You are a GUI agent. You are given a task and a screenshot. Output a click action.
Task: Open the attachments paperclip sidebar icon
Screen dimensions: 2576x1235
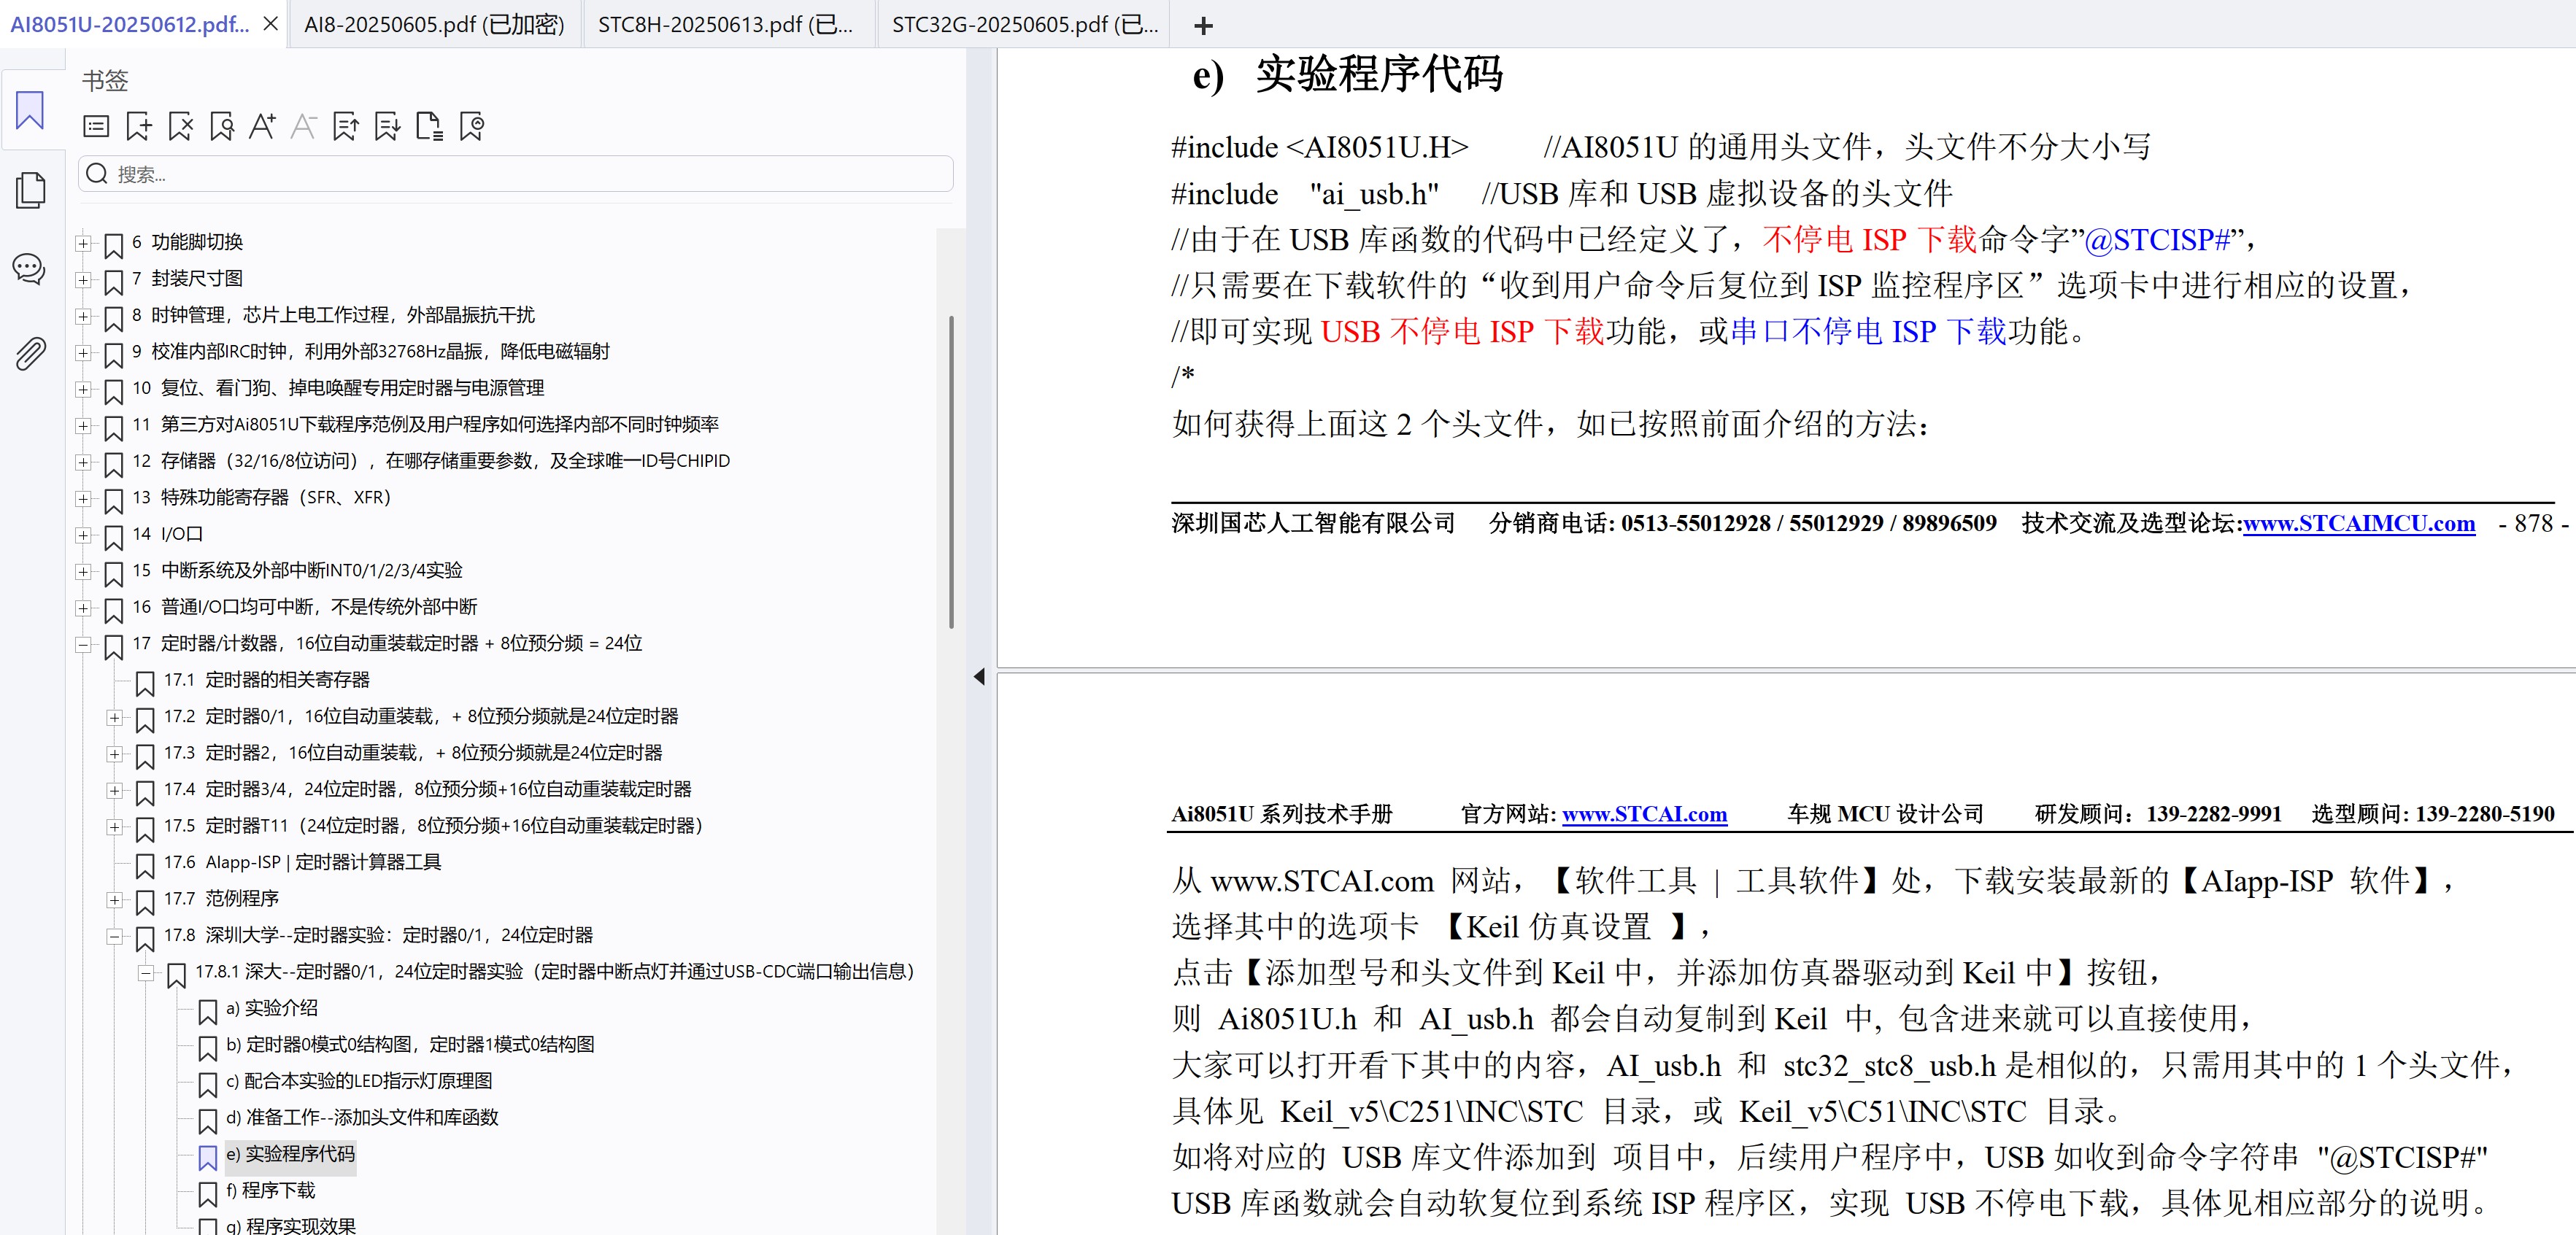(30, 353)
